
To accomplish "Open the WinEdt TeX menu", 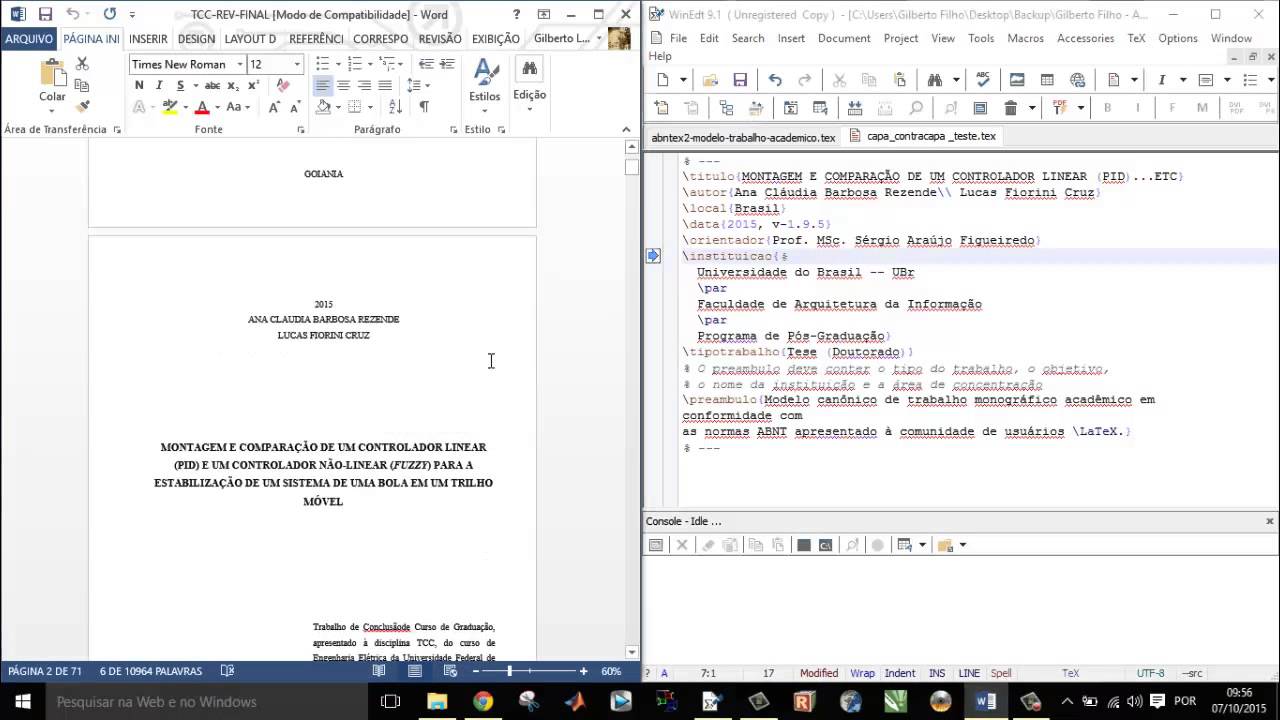I will tap(1136, 38).
